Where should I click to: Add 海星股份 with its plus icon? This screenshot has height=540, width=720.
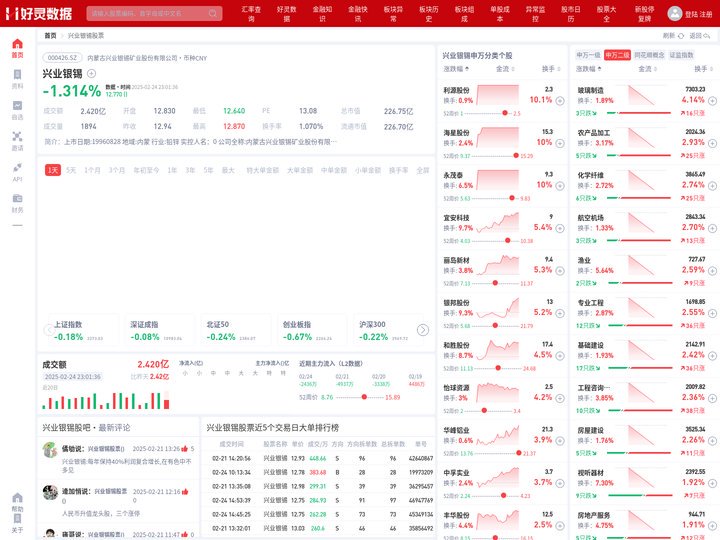560,143
